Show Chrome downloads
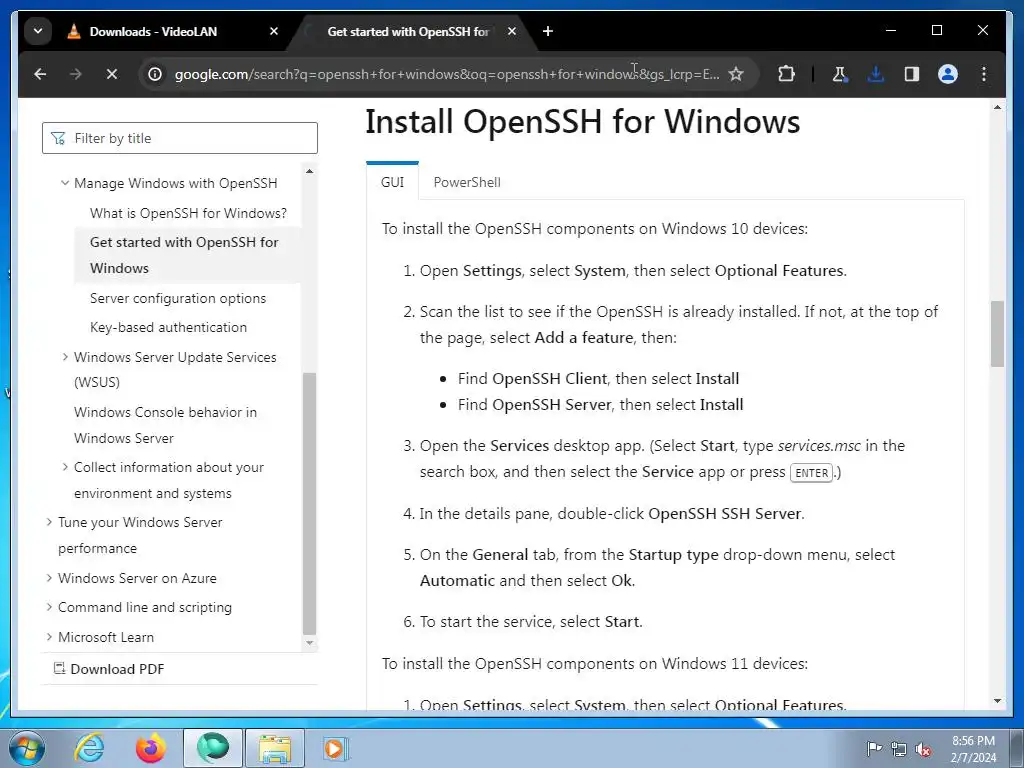 (x=875, y=74)
